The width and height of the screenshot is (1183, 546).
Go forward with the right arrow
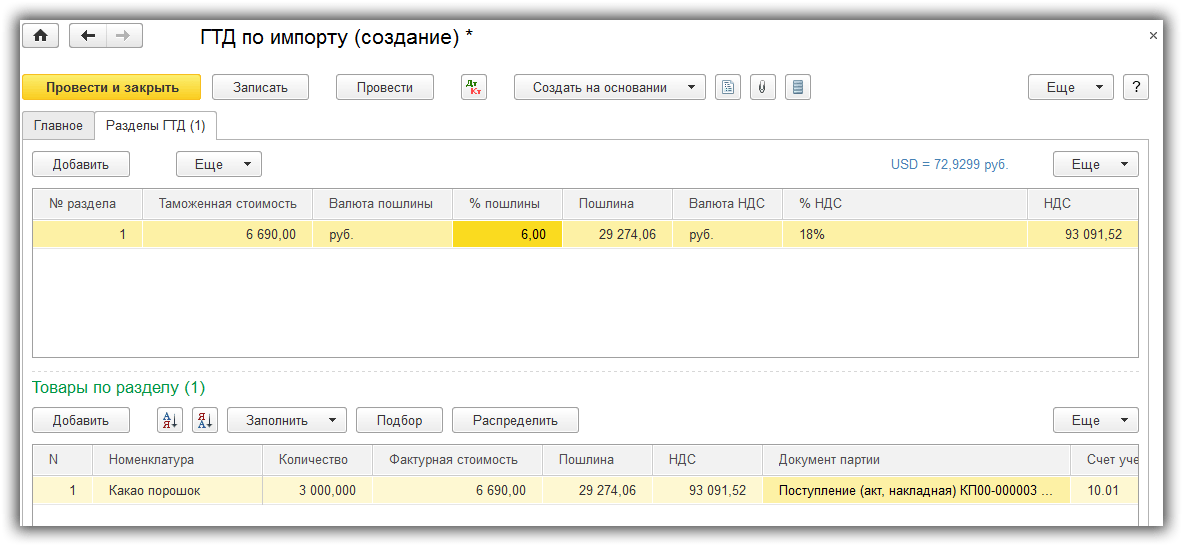124,36
